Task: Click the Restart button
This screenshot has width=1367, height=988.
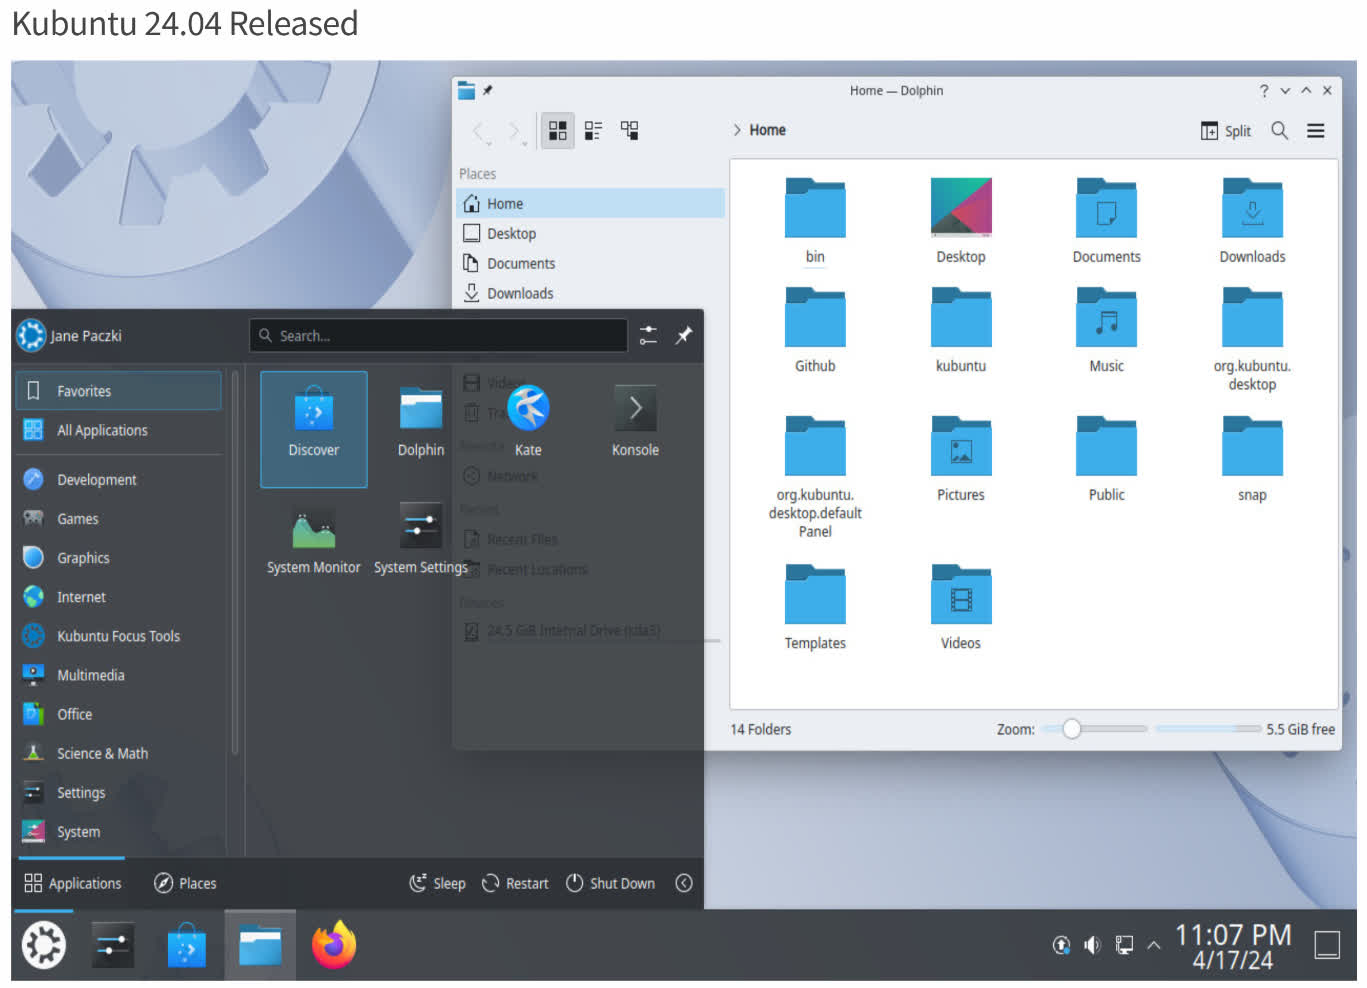Action: (x=515, y=883)
